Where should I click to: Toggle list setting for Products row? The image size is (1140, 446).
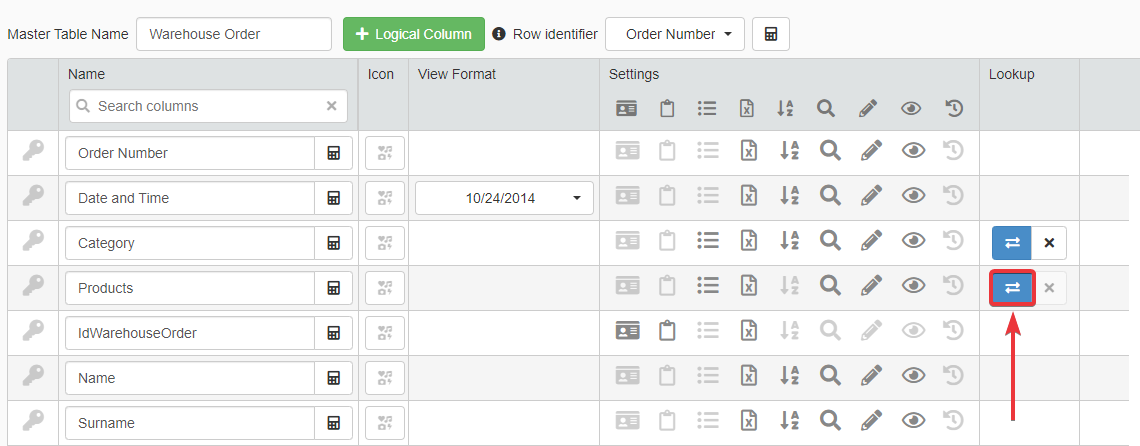(708, 287)
